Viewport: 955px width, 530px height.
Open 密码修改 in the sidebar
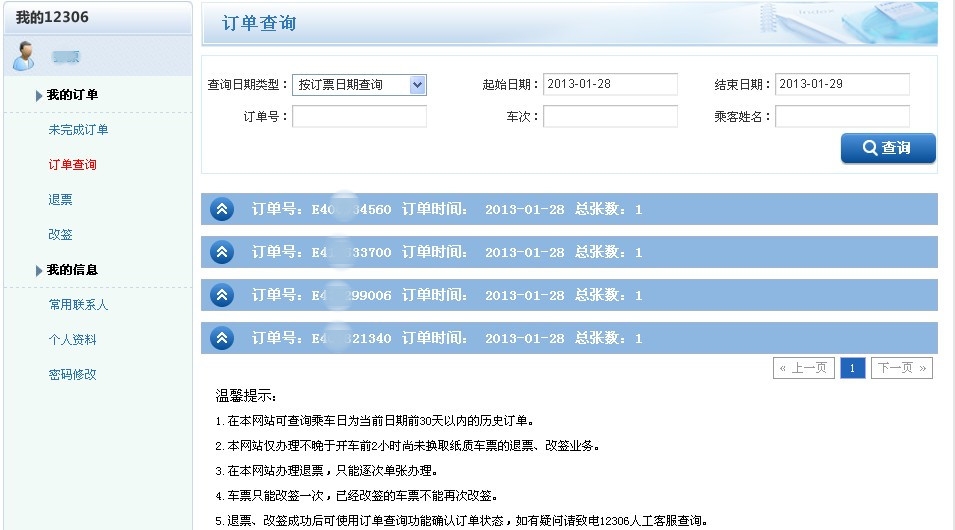coord(72,375)
